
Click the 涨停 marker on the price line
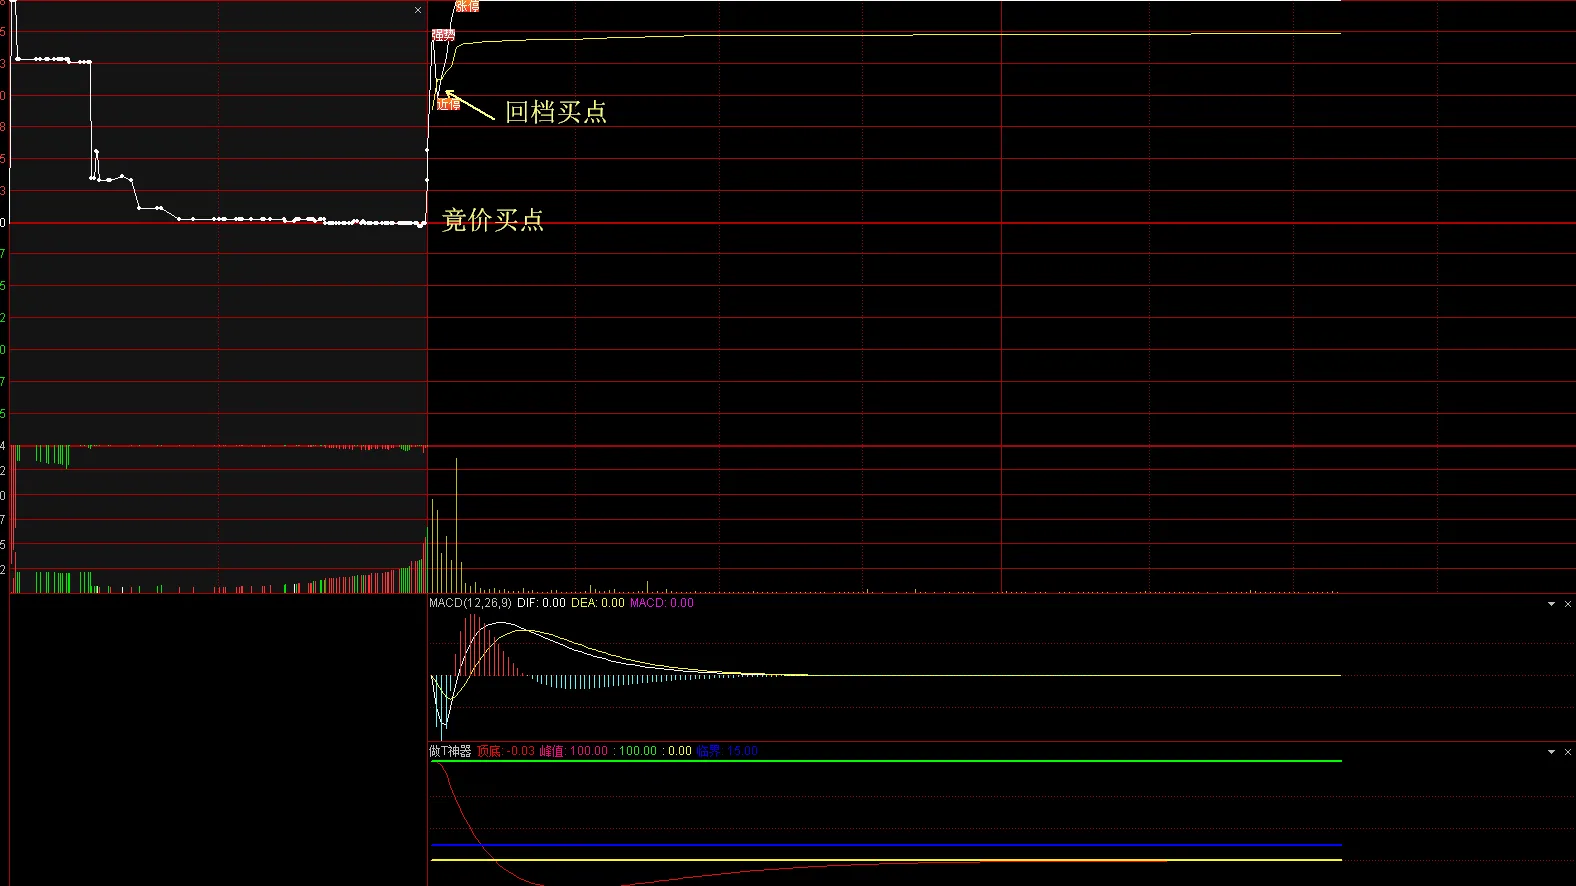click(467, 7)
